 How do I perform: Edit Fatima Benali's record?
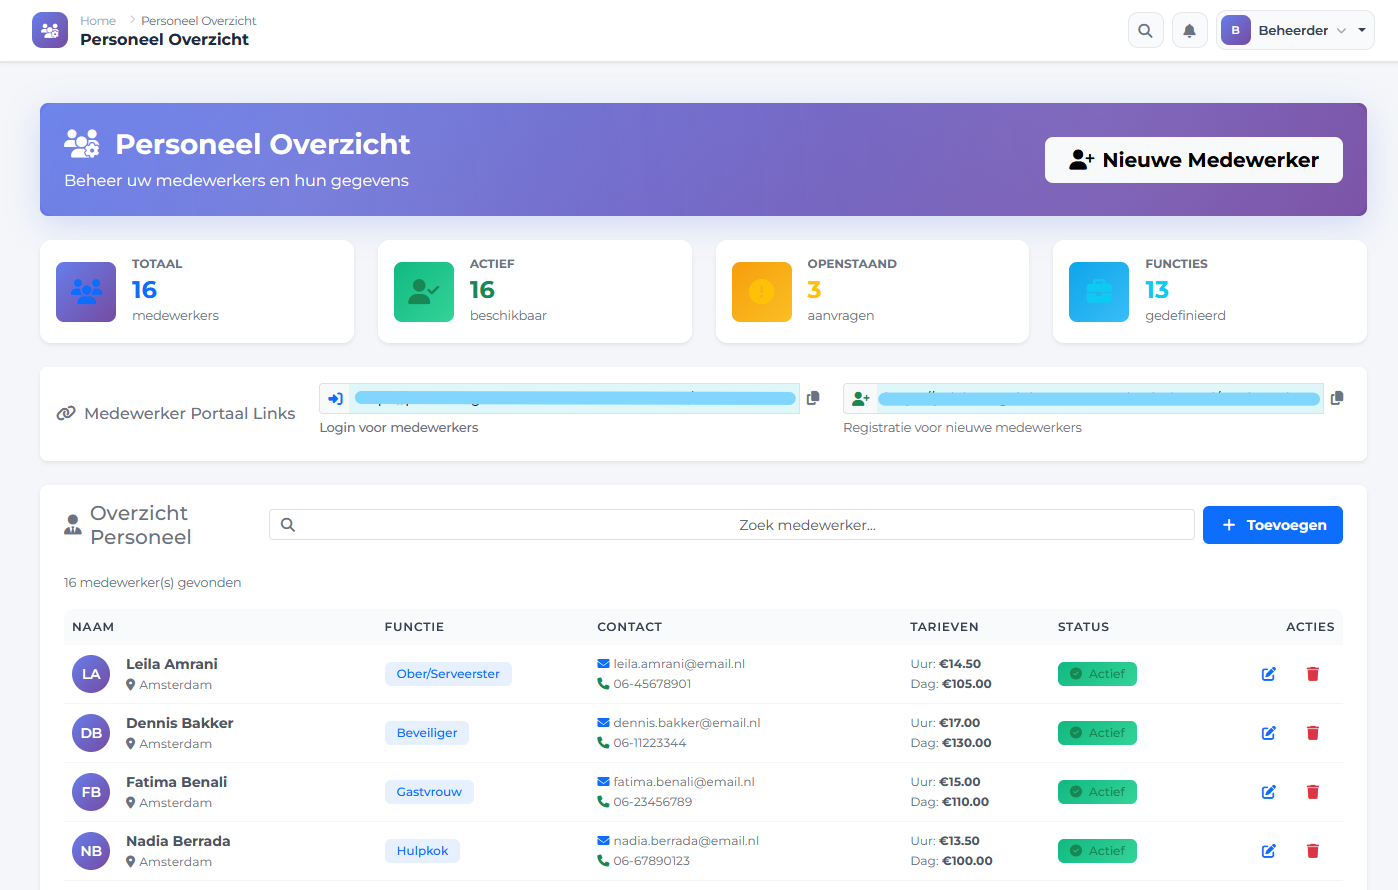1268,792
